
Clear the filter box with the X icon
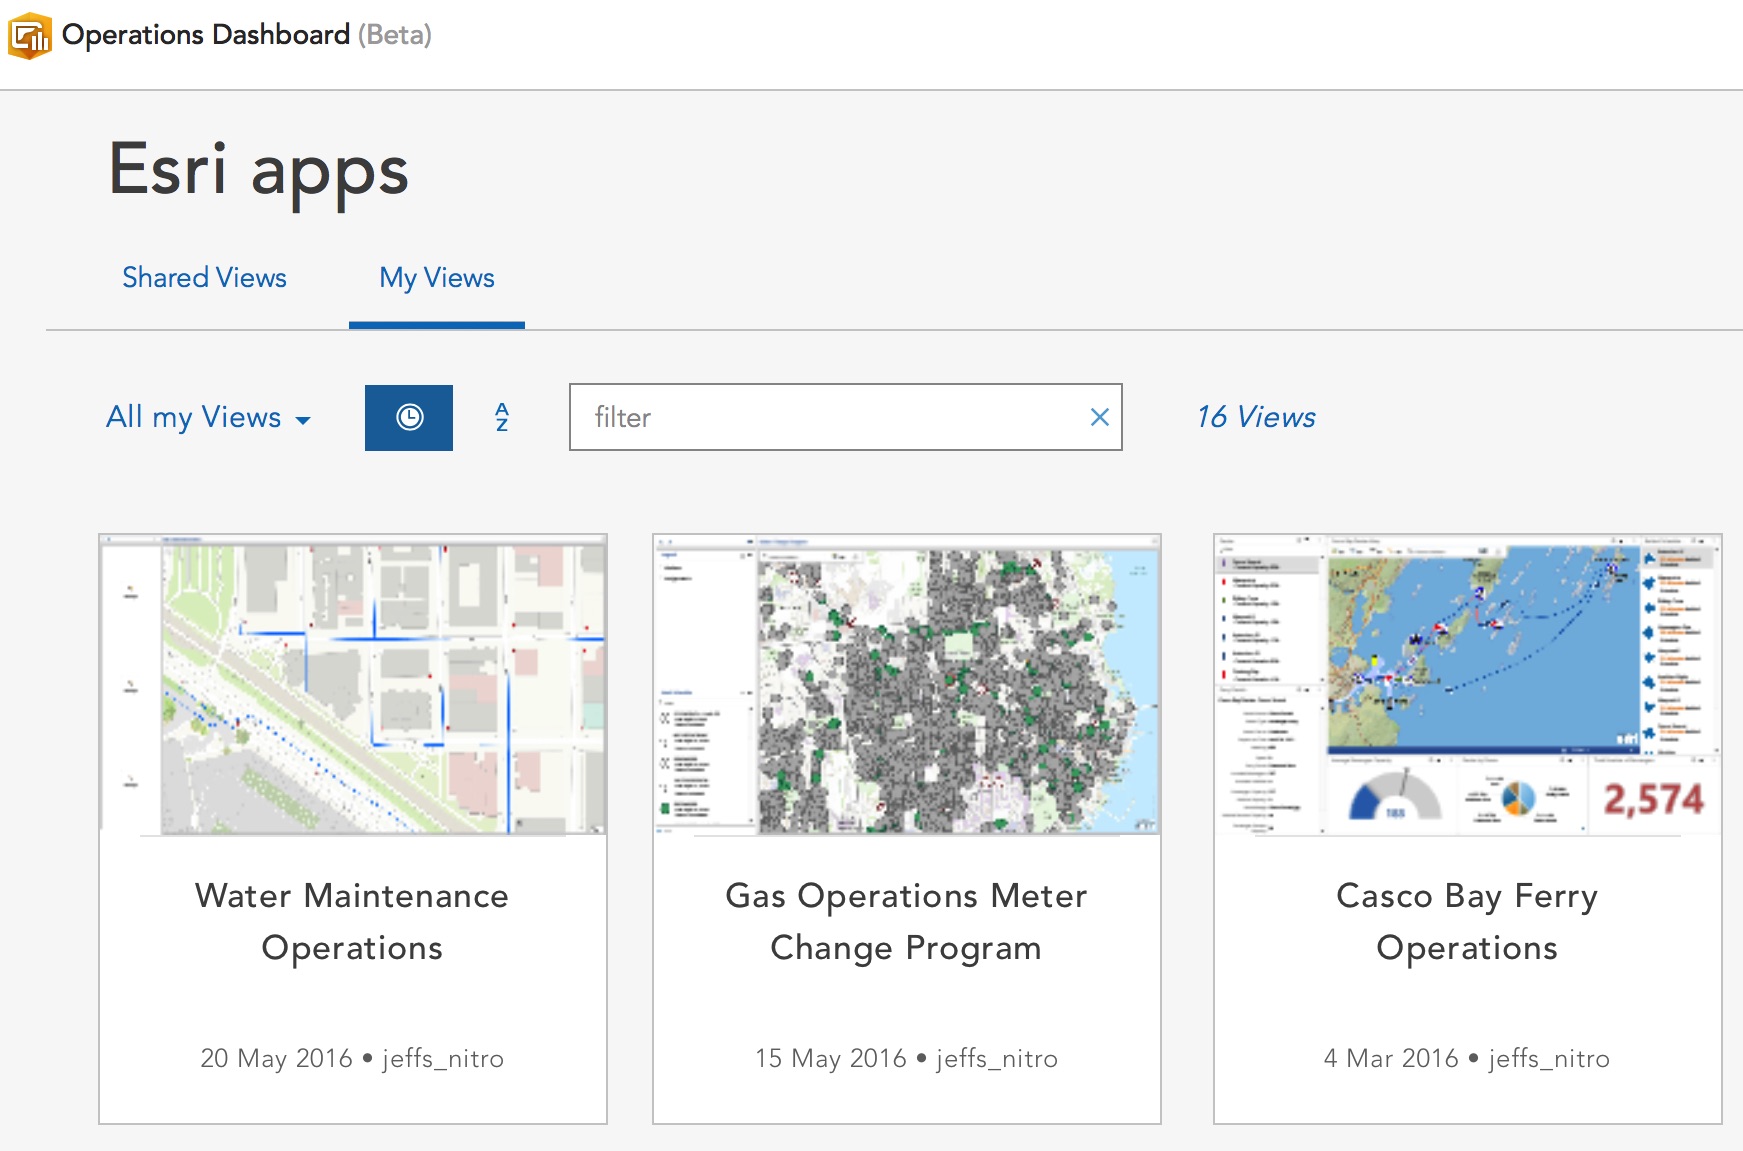1099,418
